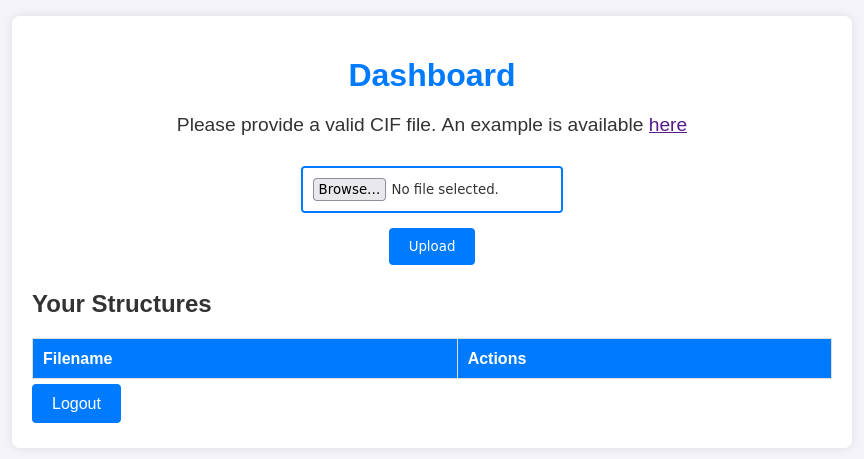Click the "Your Structures" heading
The width and height of the screenshot is (864, 459).
121,304
